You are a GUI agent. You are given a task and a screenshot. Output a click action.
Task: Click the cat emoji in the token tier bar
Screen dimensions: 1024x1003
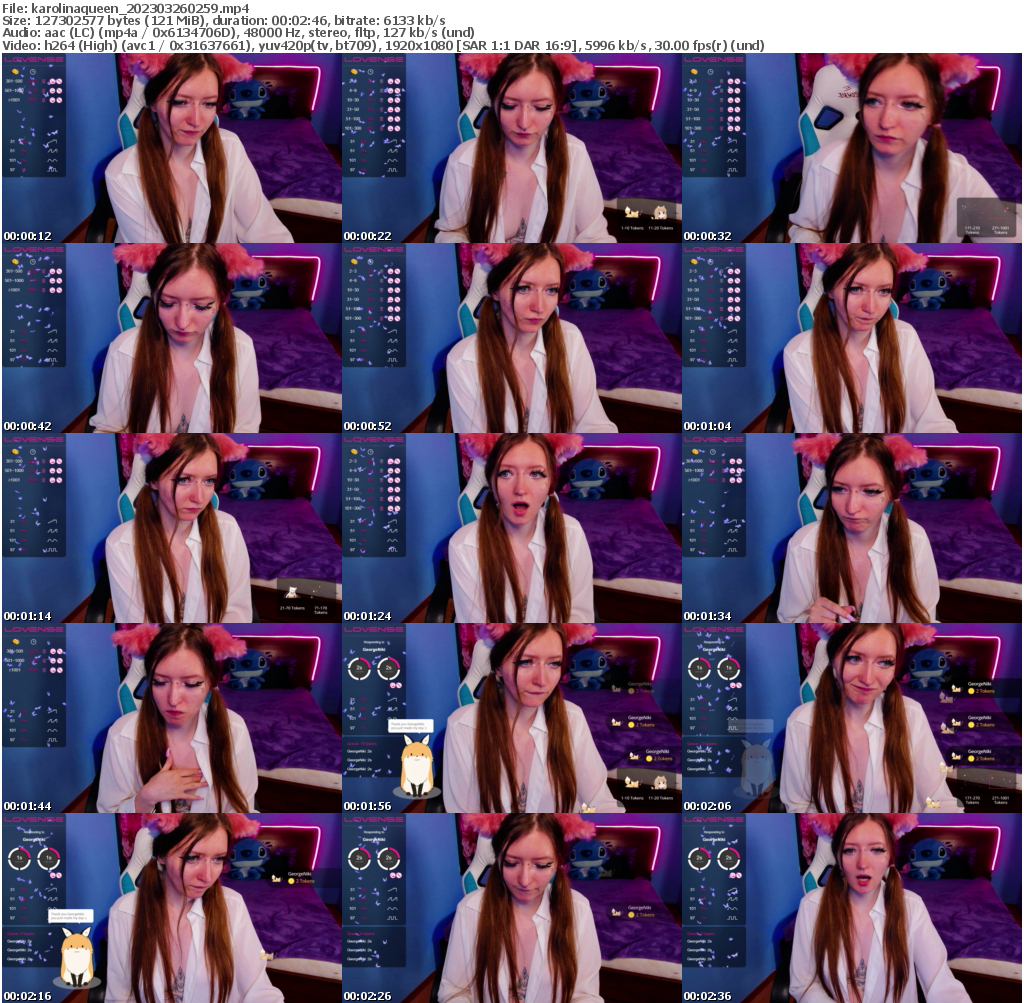tap(632, 782)
